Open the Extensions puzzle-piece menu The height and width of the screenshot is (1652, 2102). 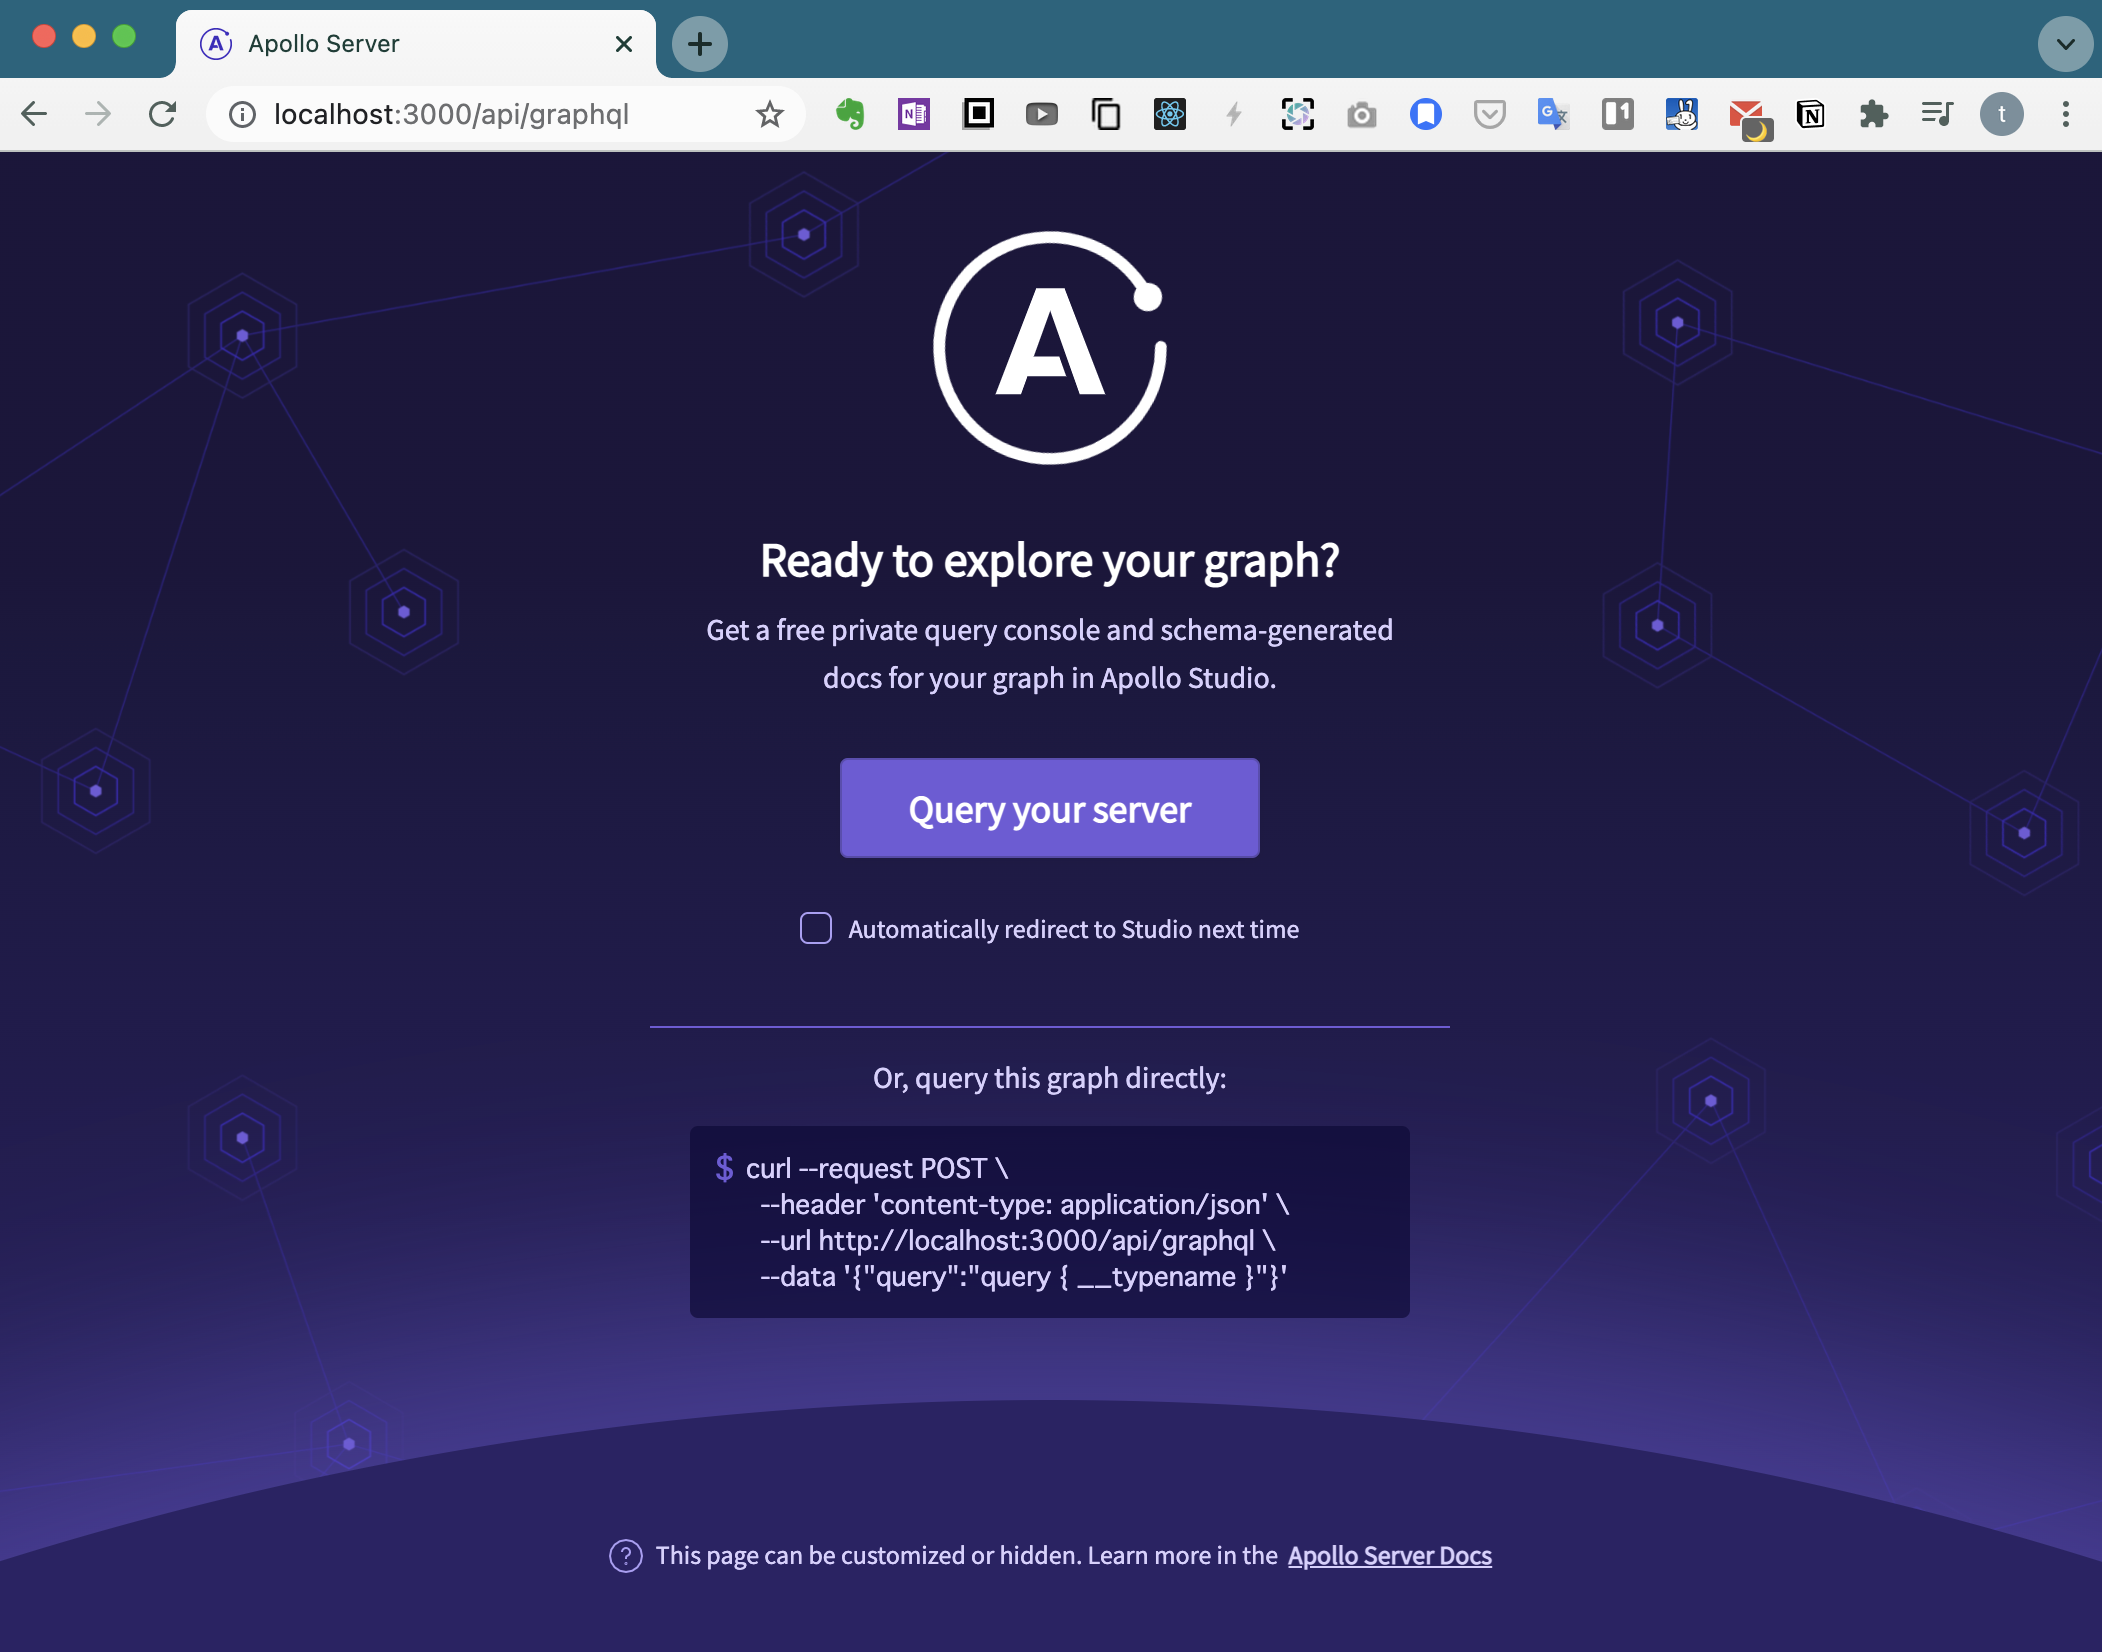point(1873,114)
